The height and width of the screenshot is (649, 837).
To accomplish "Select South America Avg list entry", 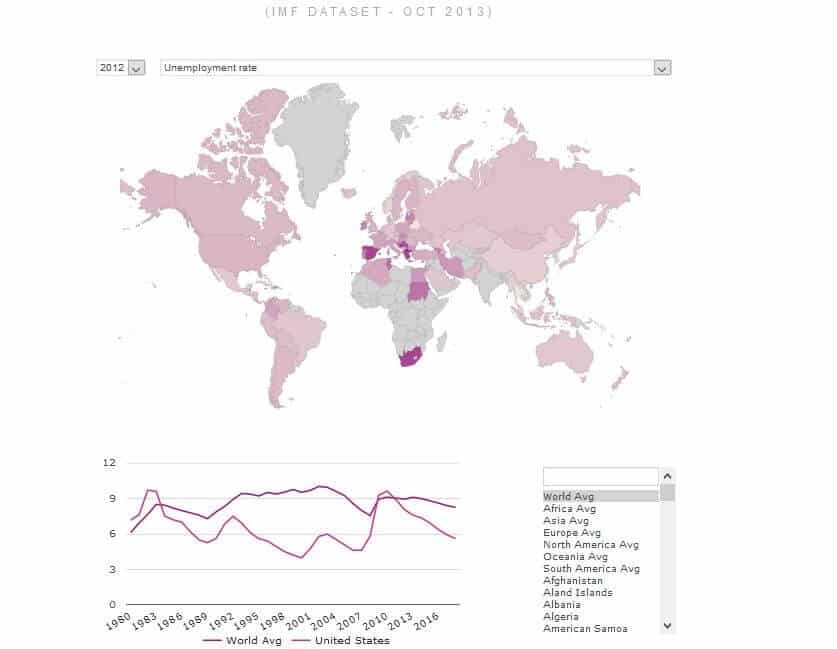I will [x=591, y=569].
